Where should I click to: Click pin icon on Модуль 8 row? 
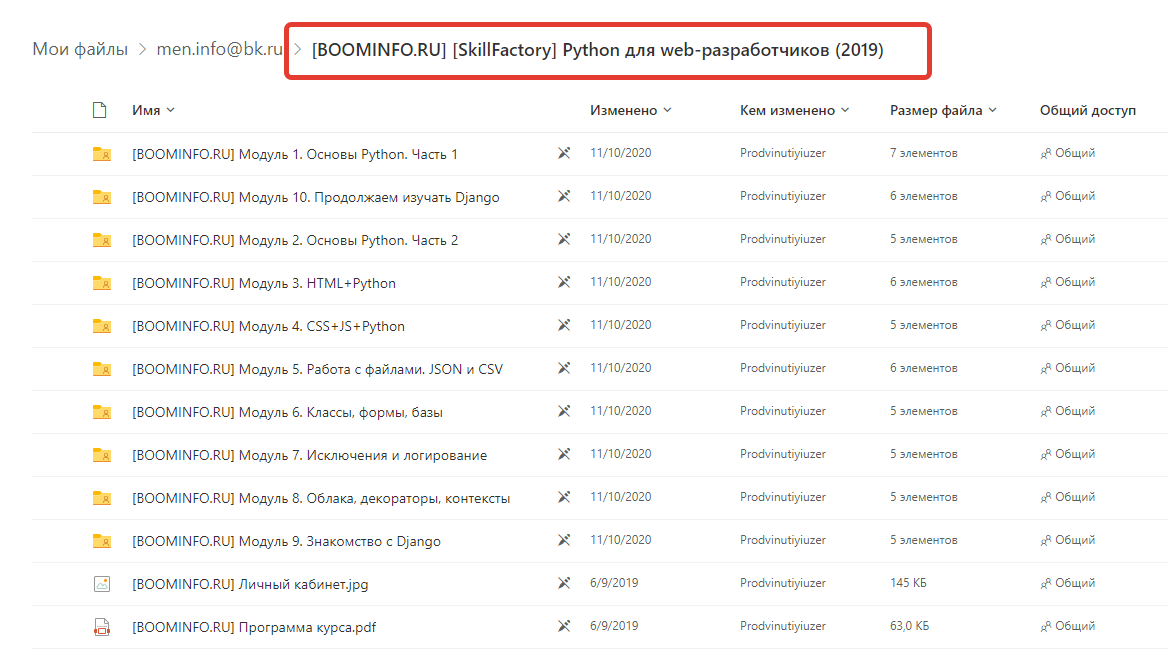[x=564, y=497]
